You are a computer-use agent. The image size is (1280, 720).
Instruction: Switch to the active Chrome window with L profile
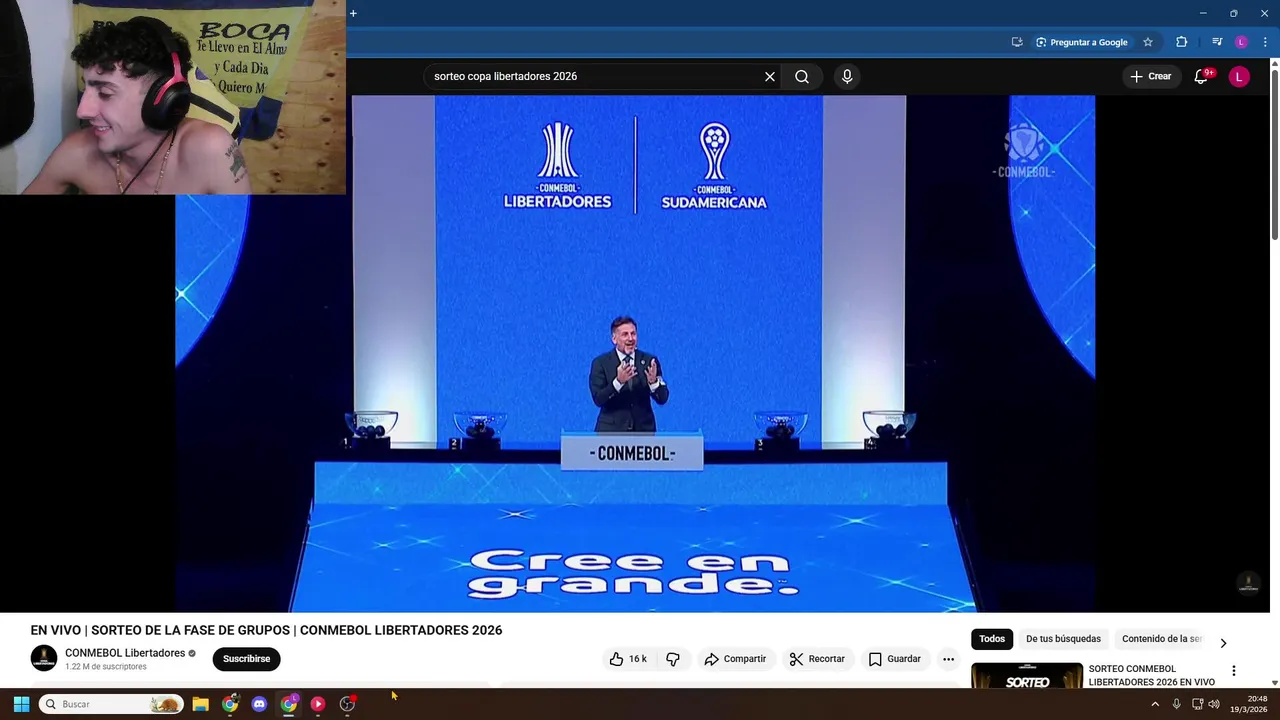pyautogui.click(x=288, y=704)
